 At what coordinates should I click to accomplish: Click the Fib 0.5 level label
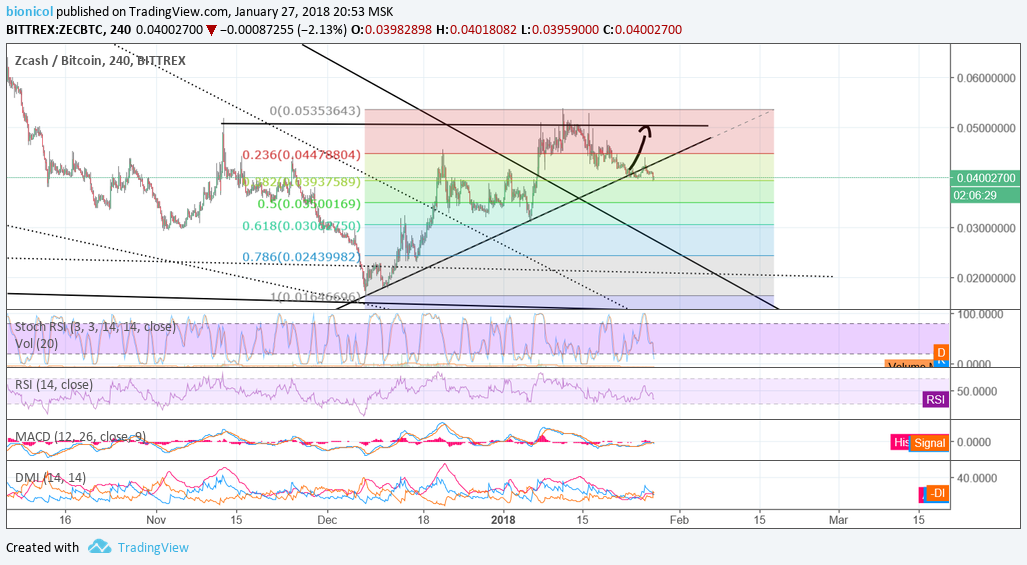(x=308, y=204)
